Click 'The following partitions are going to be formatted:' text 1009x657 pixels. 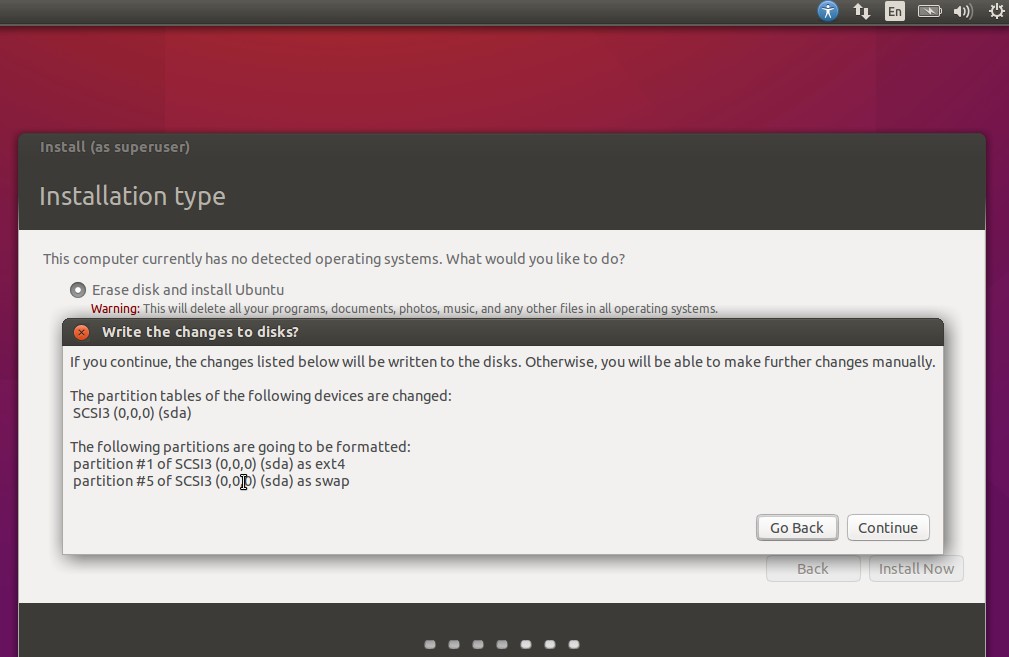[240, 447]
